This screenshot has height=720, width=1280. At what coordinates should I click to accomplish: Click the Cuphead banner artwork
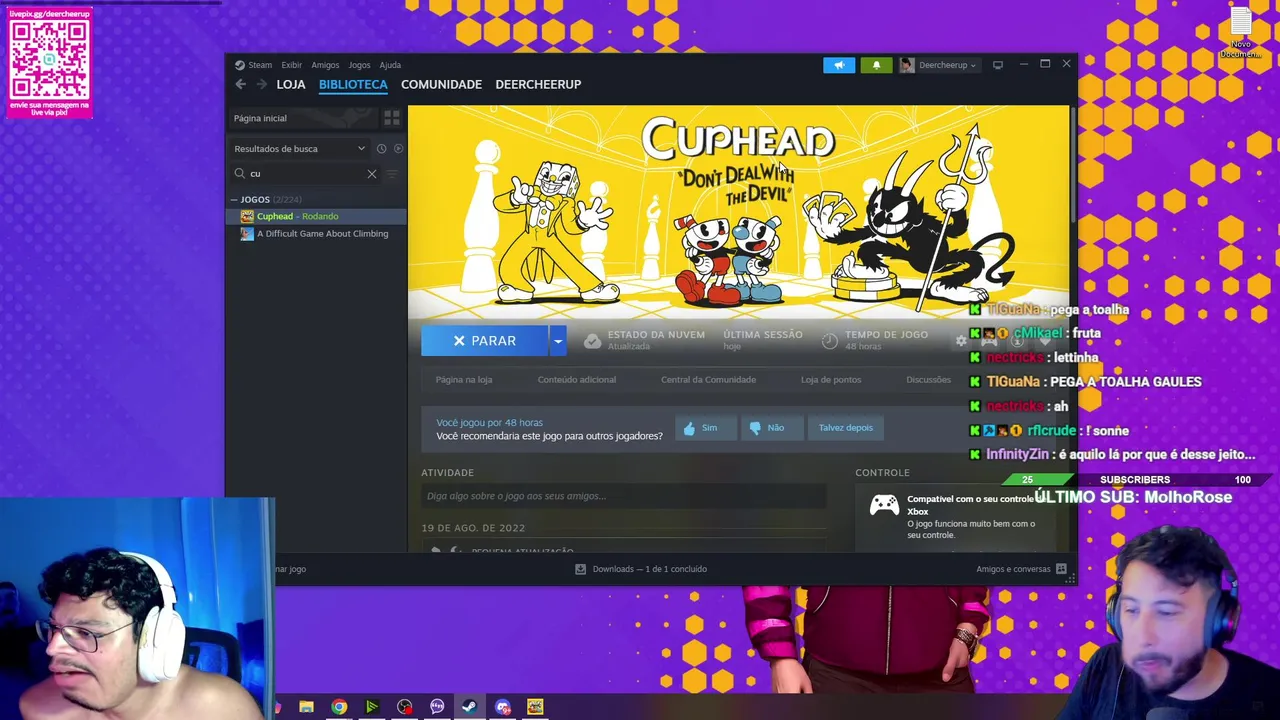pyautogui.click(x=738, y=212)
